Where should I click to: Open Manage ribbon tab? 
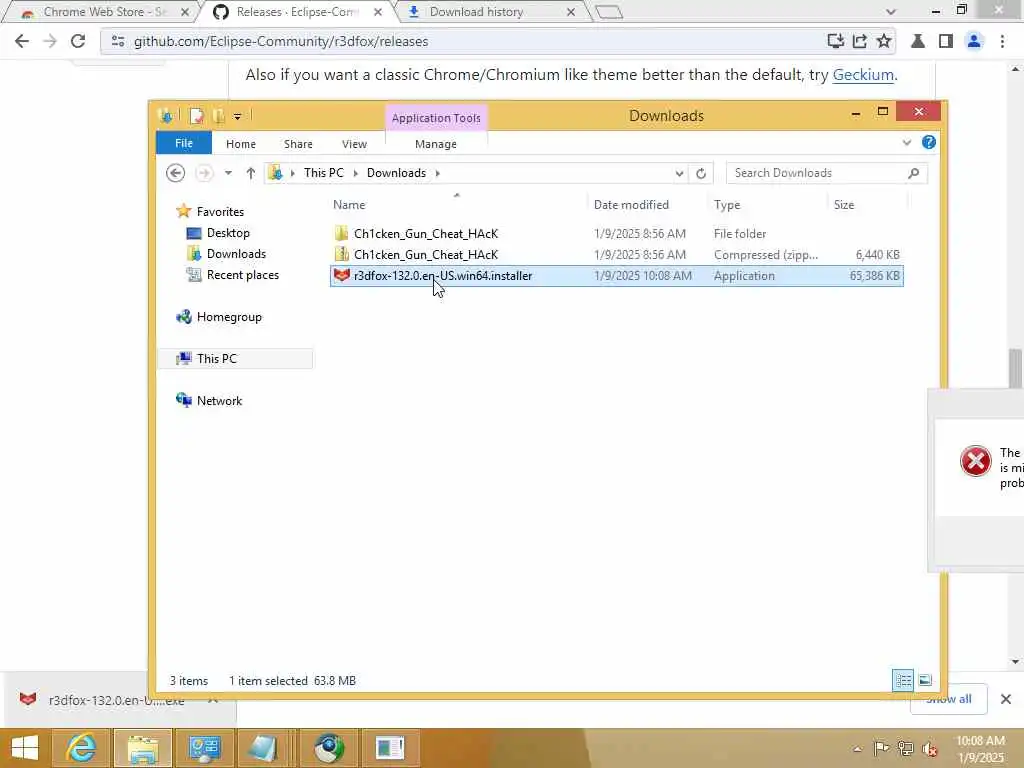pyautogui.click(x=436, y=144)
